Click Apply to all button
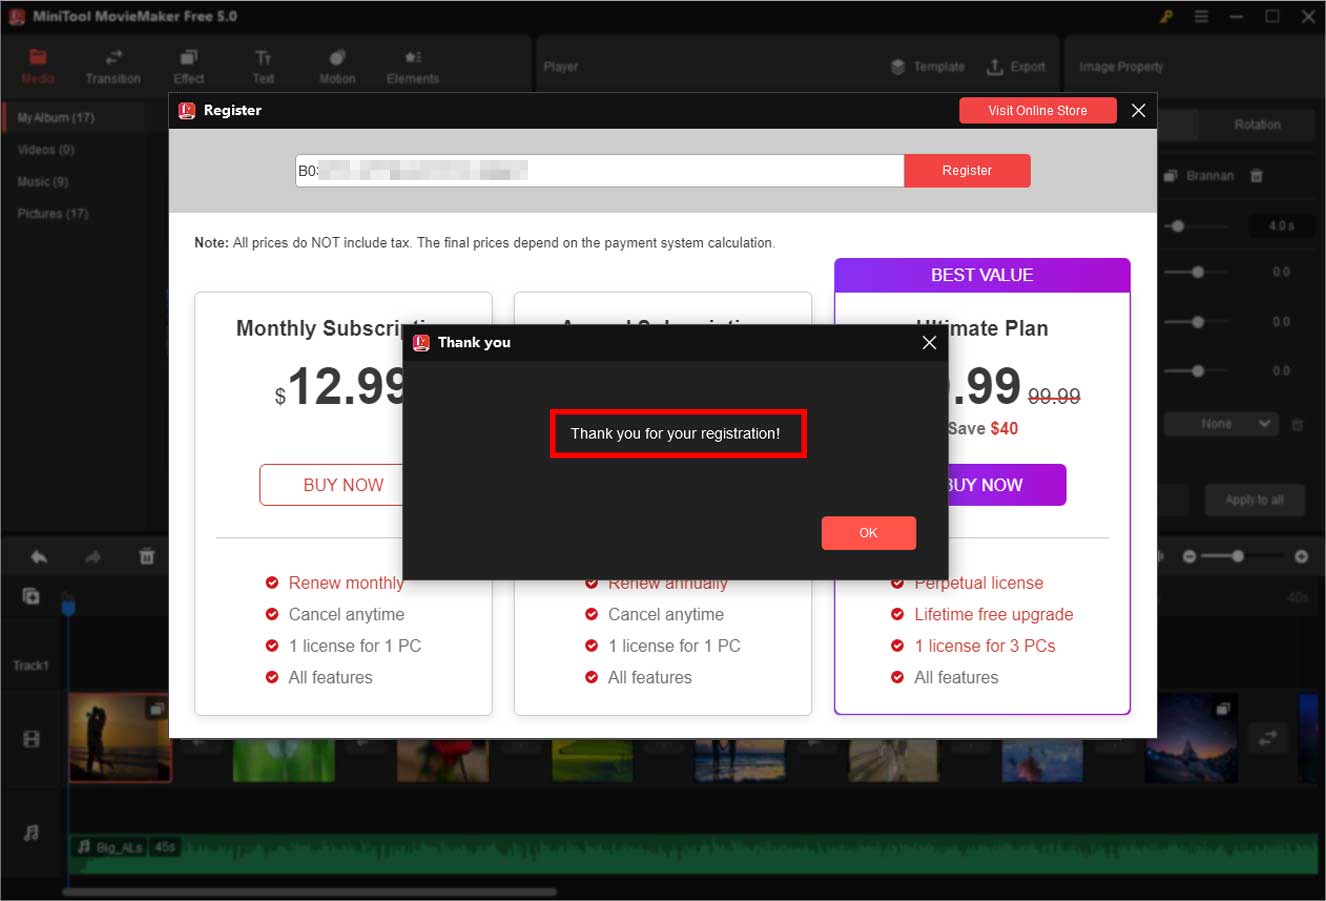 [x=1254, y=500]
